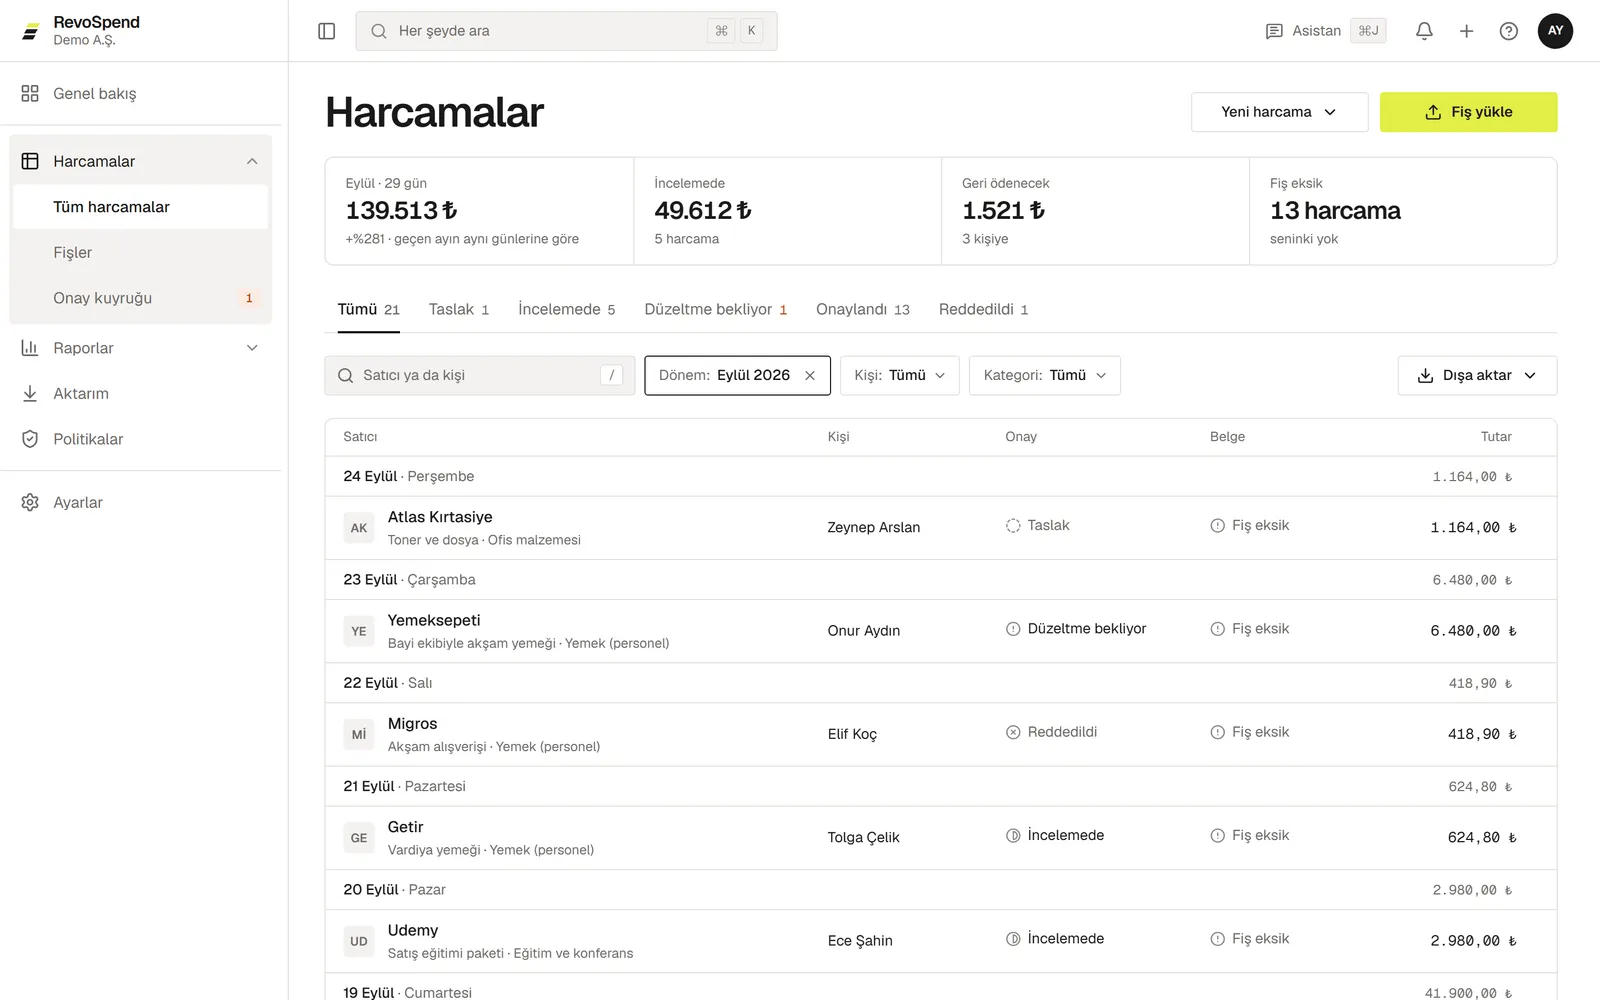Open the AY user avatar menu
Image resolution: width=1600 pixels, height=1000 pixels.
[1555, 31]
